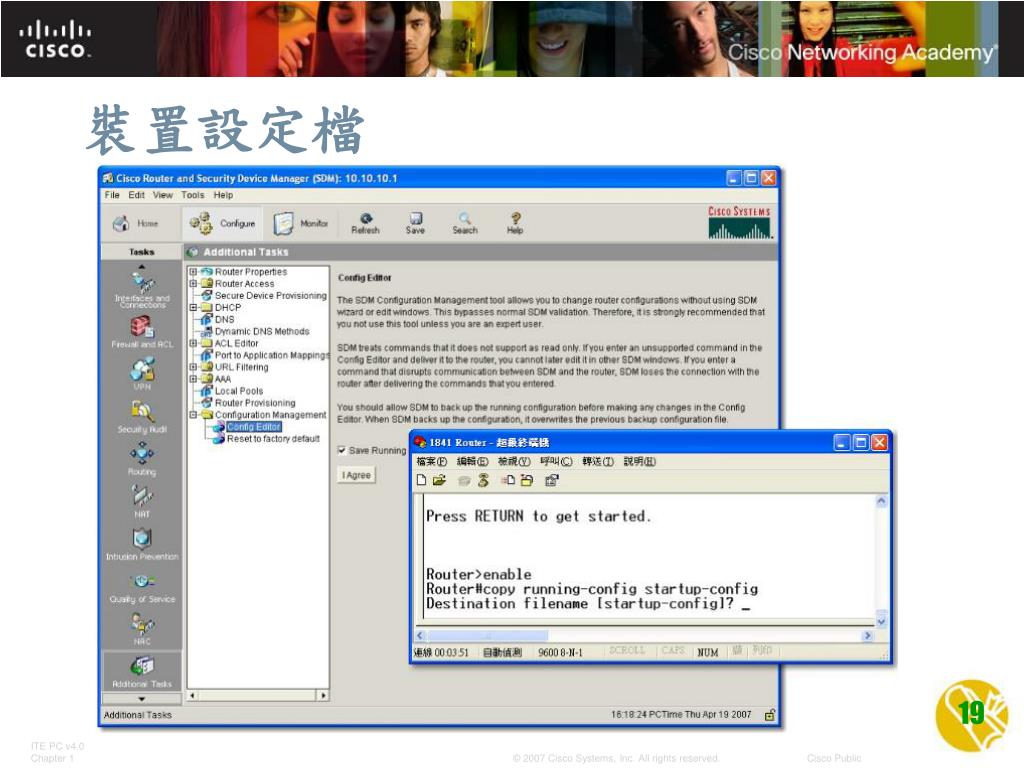The height and width of the screenshot is (768, 1024).
Task: Open the 說明(H) menu in HyperTerminal
Action: coord(639,462)
